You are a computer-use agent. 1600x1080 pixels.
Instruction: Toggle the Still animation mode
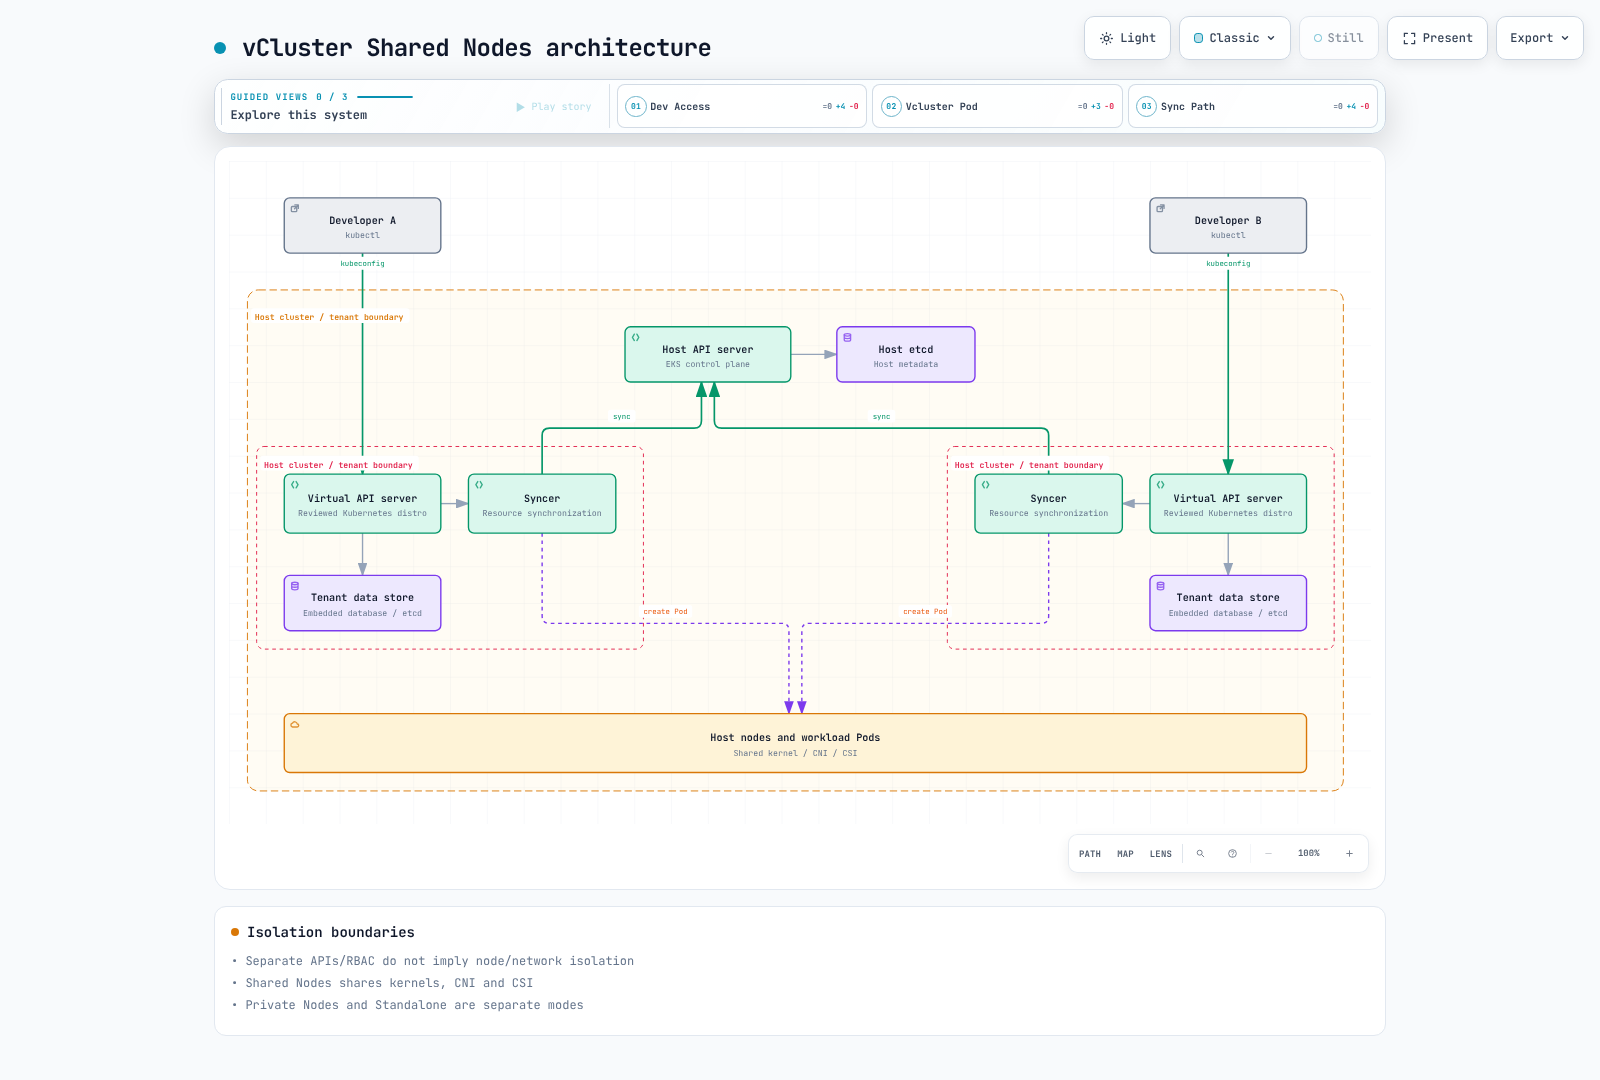click(1339, 38)
